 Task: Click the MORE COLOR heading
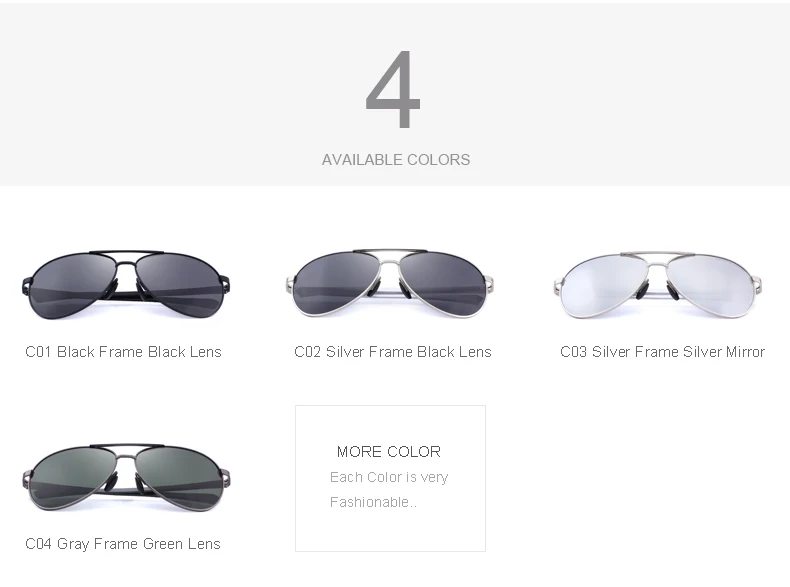pyautogui.click(x=389, y=451)
